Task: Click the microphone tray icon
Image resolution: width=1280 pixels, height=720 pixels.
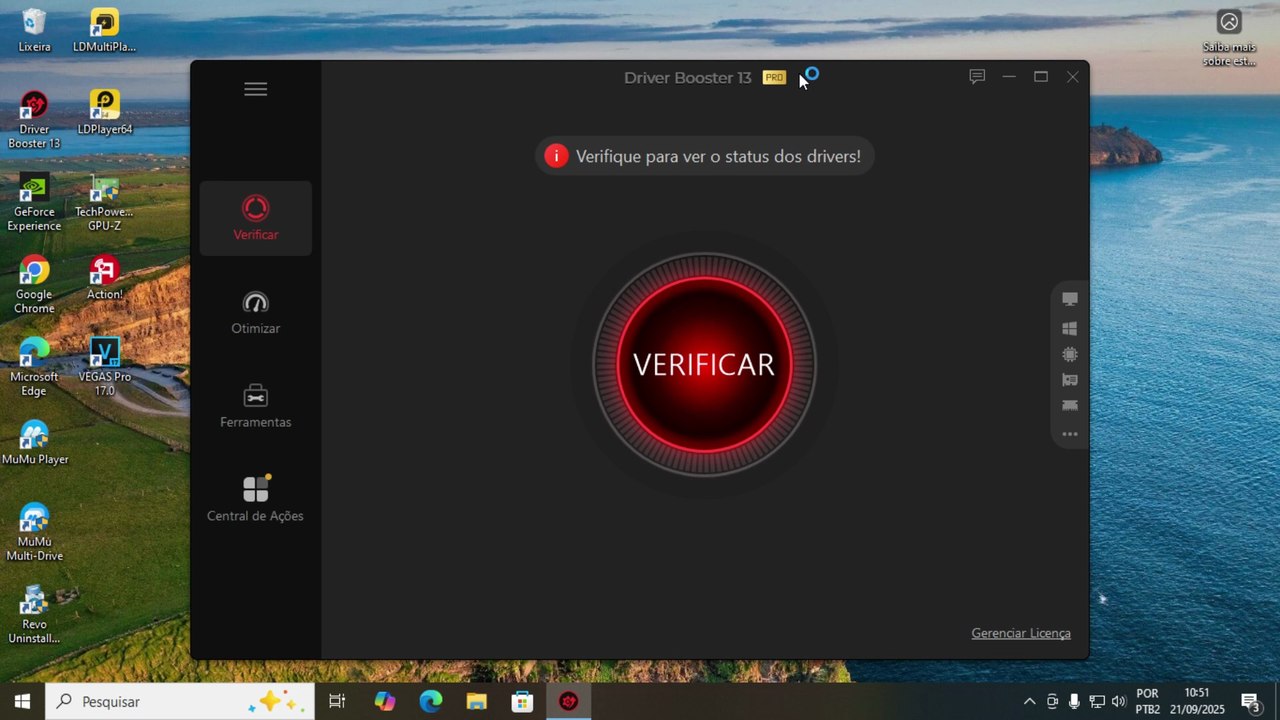Action: point(1074,701)
